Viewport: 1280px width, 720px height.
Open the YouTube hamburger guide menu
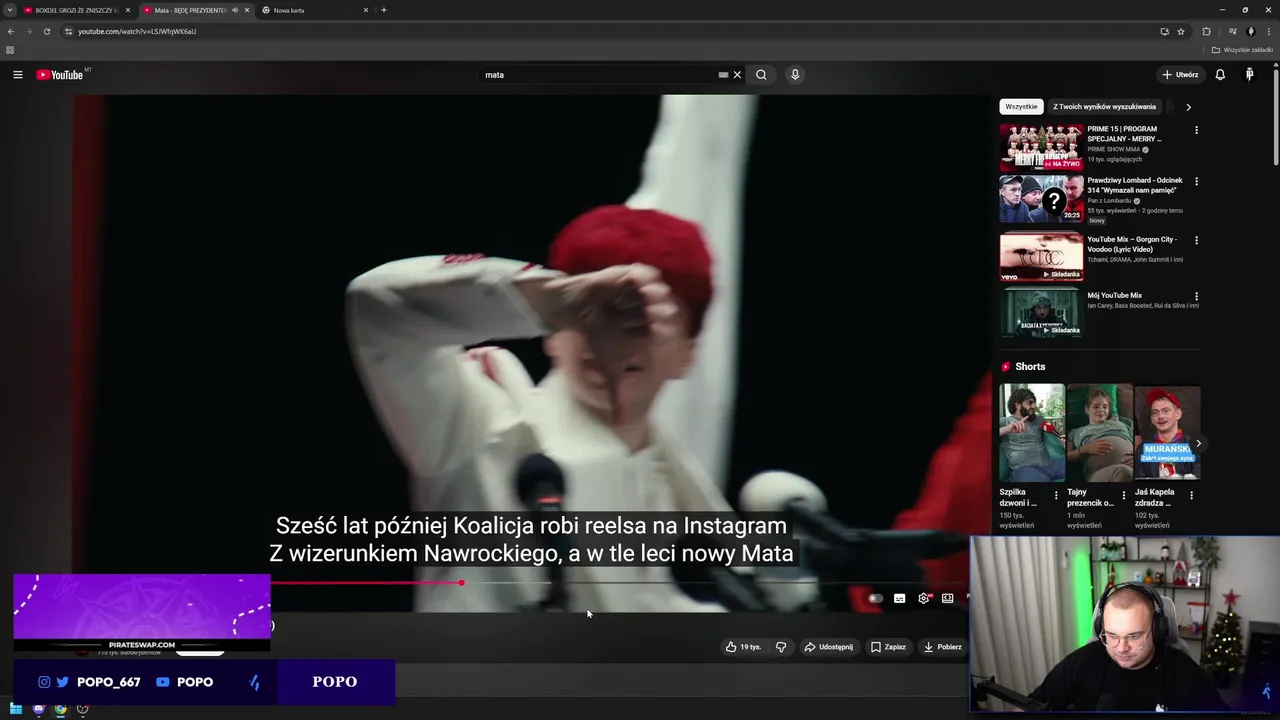(17, 75)
